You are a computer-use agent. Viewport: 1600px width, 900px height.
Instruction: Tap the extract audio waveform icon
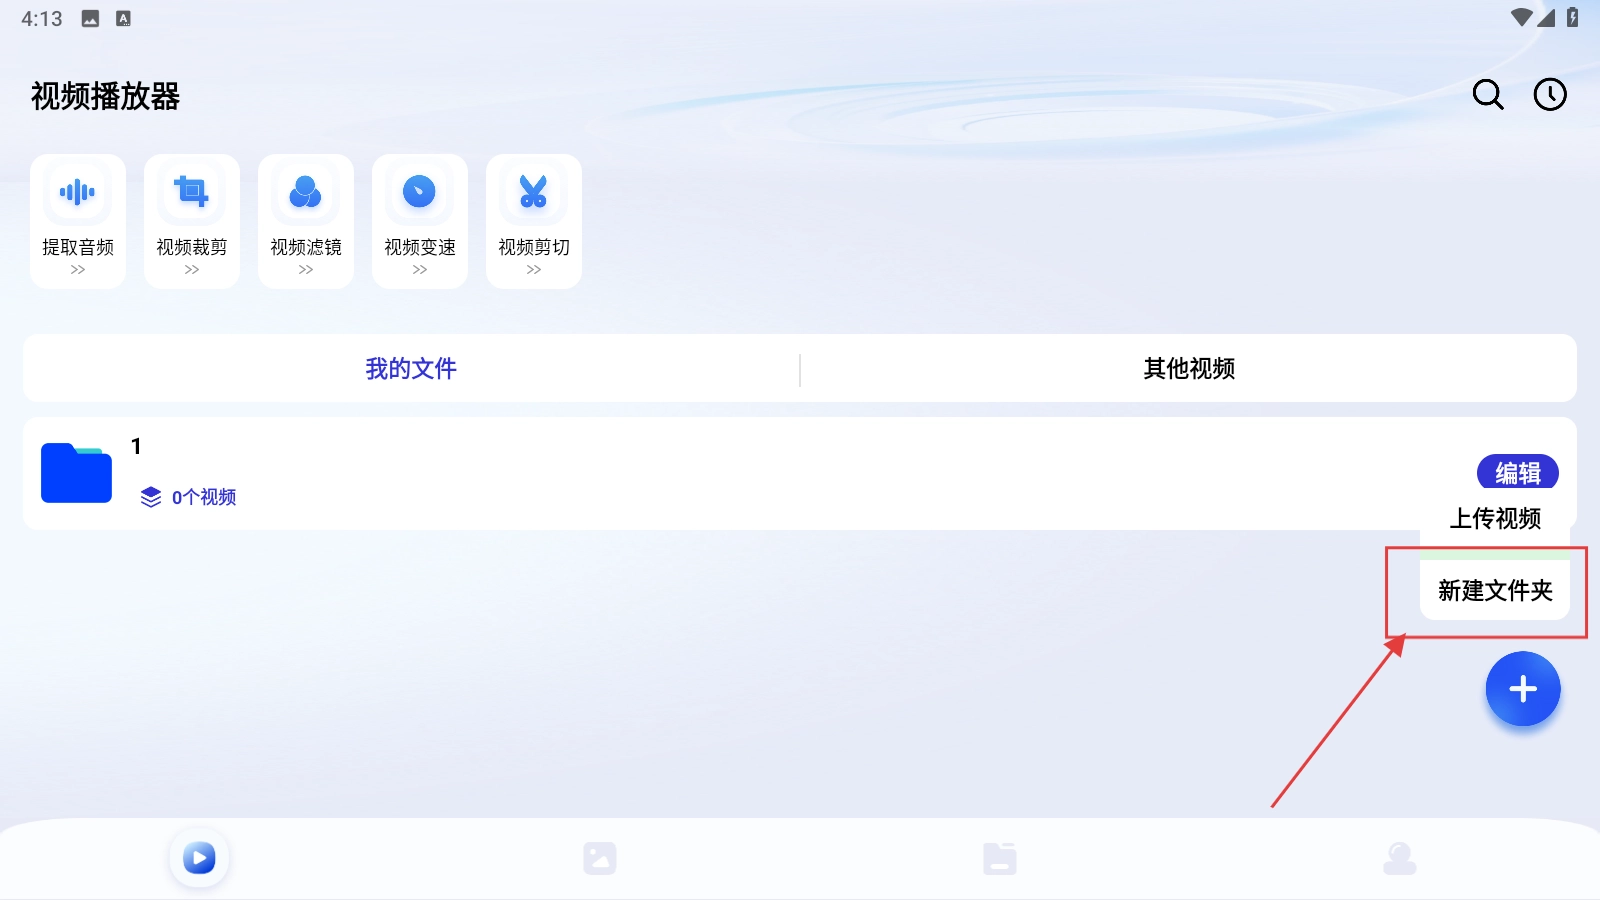[x=78, y=192]
